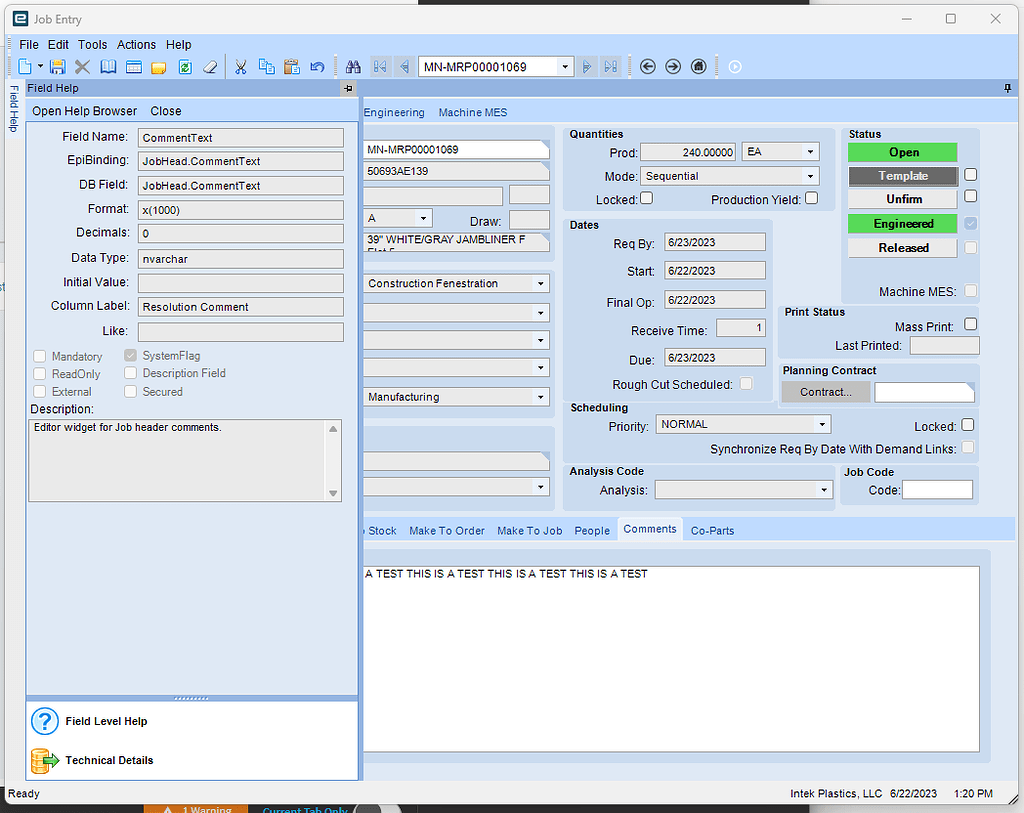Paste from clipboard via the toolbar icon

pyautogui.click(x=291, y=66)
